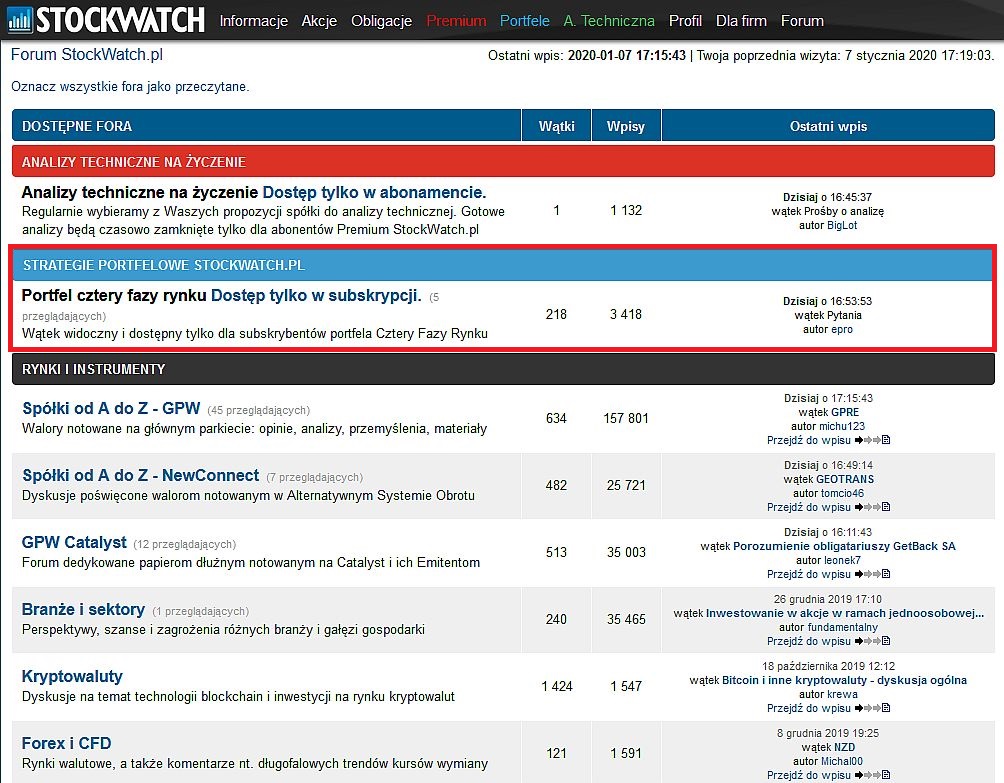The width and height of the screenshot is (1004, 783).
Task: Go to last post icon in GPW Catalyst row
Action: [x=872, y=574]
